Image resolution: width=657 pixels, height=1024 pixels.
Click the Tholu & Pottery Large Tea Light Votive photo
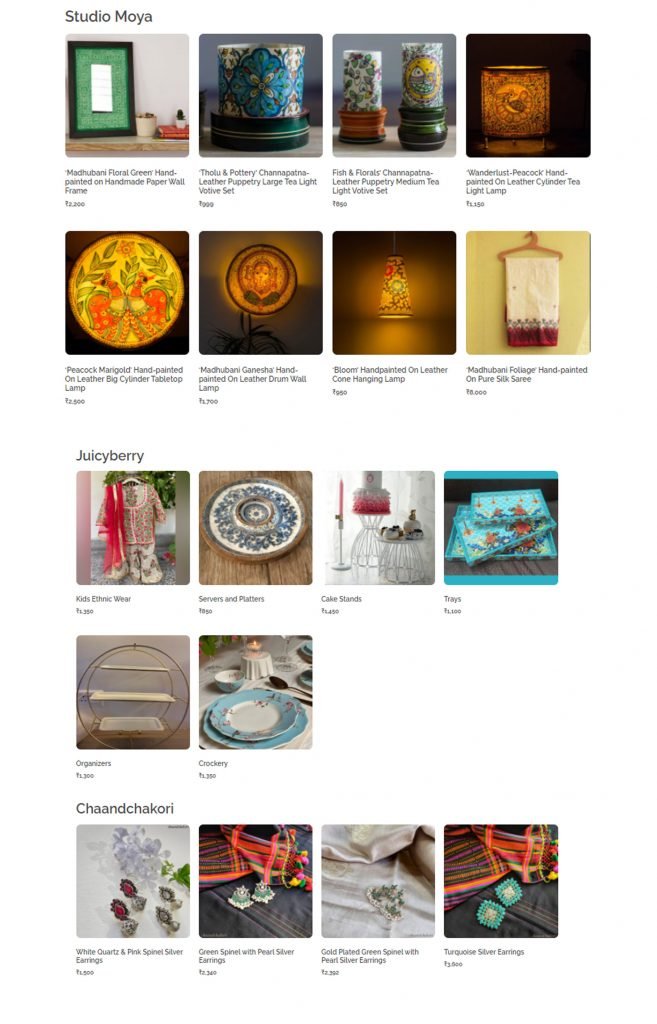pos(261,95)
